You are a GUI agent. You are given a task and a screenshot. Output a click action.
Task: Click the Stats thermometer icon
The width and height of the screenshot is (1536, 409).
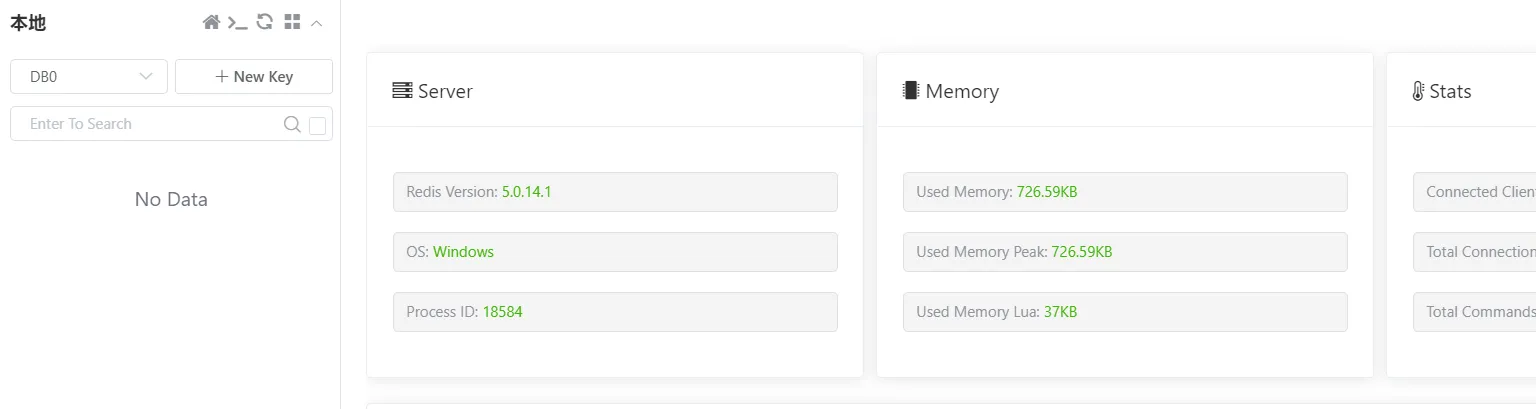[1417, 91]
